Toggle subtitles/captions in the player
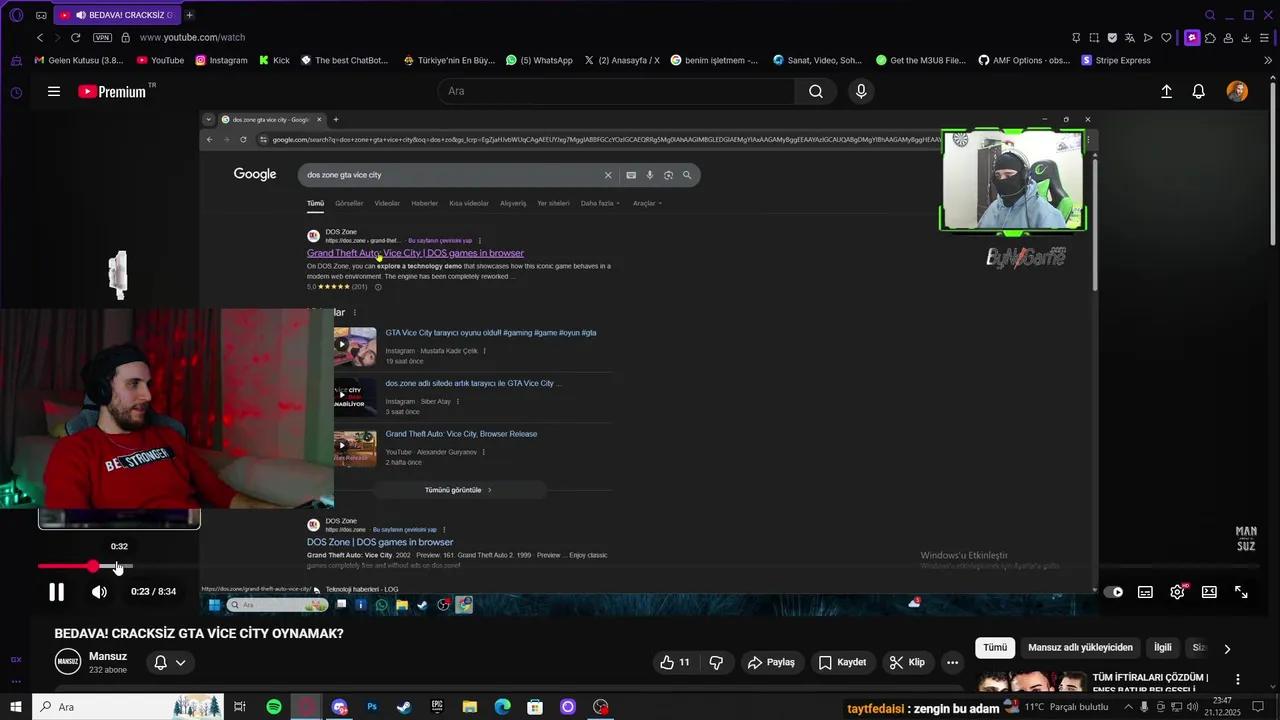1280x720 pixels. pyautogui.click(x=1145, y=592)
